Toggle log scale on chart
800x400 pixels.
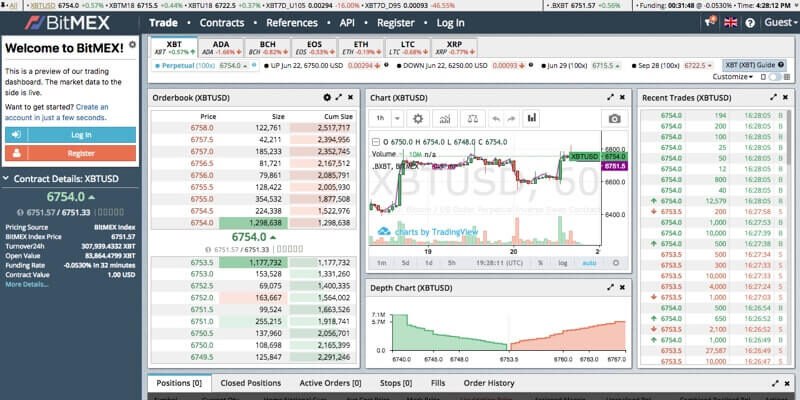562,263
